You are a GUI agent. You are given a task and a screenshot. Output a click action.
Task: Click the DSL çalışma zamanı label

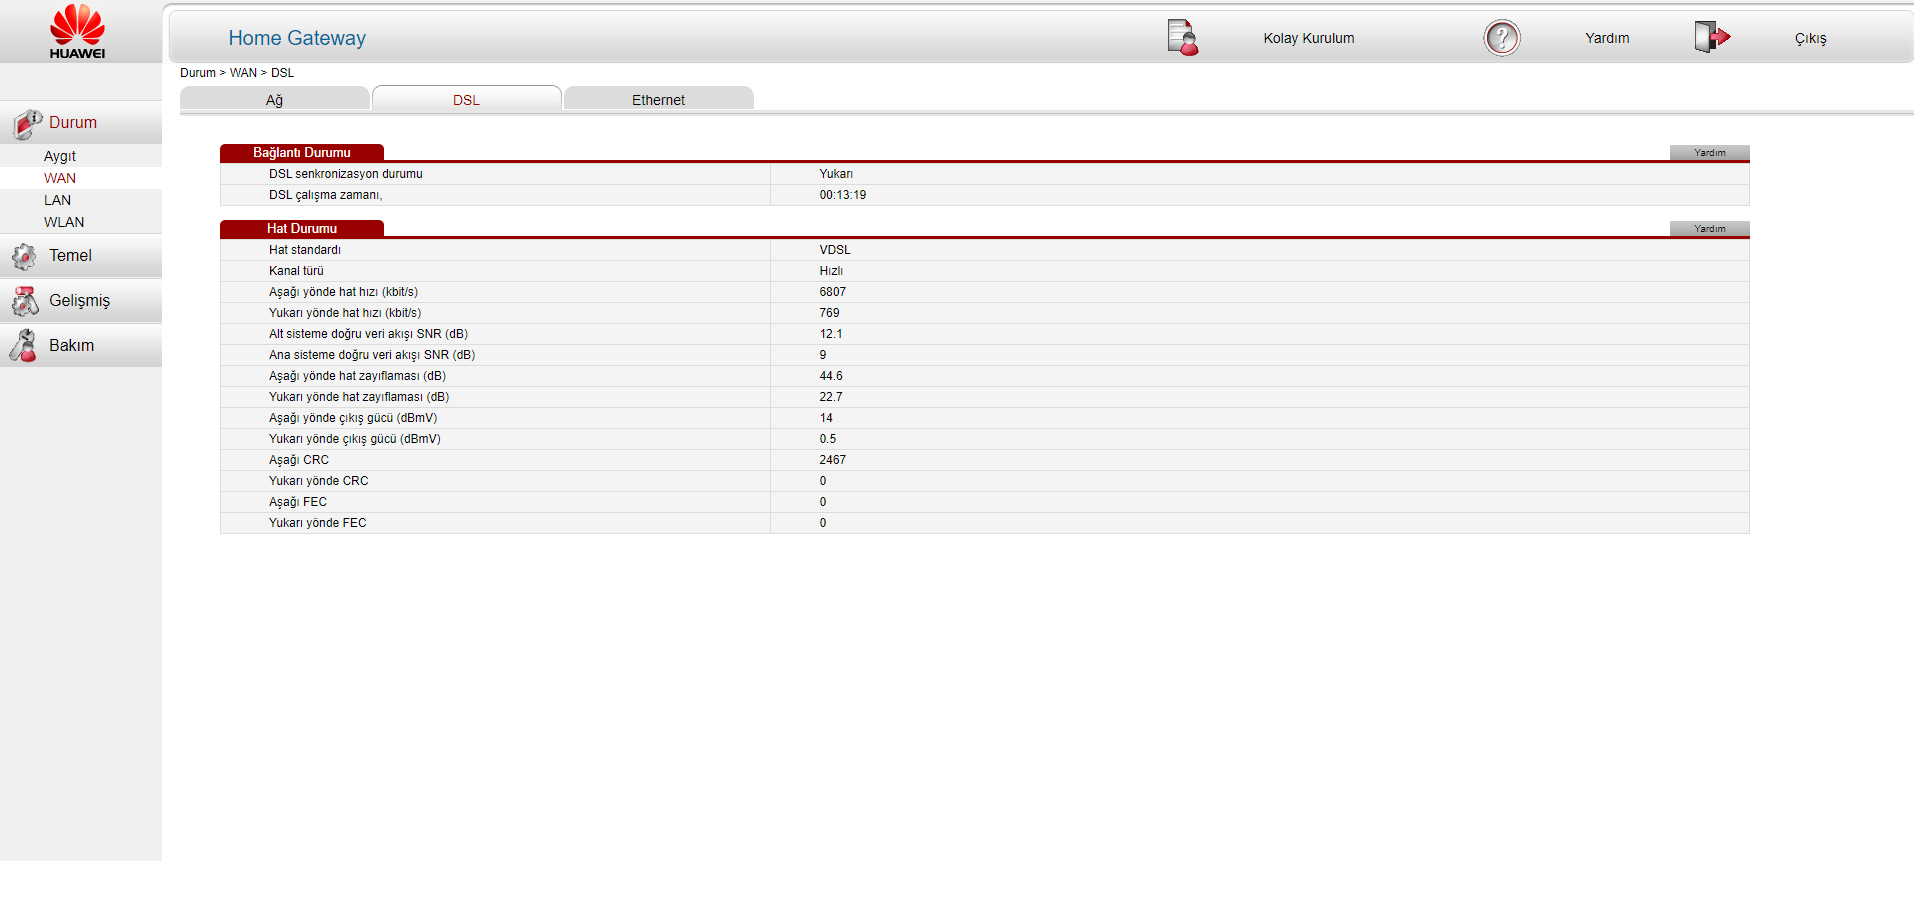tap(325, 195)
